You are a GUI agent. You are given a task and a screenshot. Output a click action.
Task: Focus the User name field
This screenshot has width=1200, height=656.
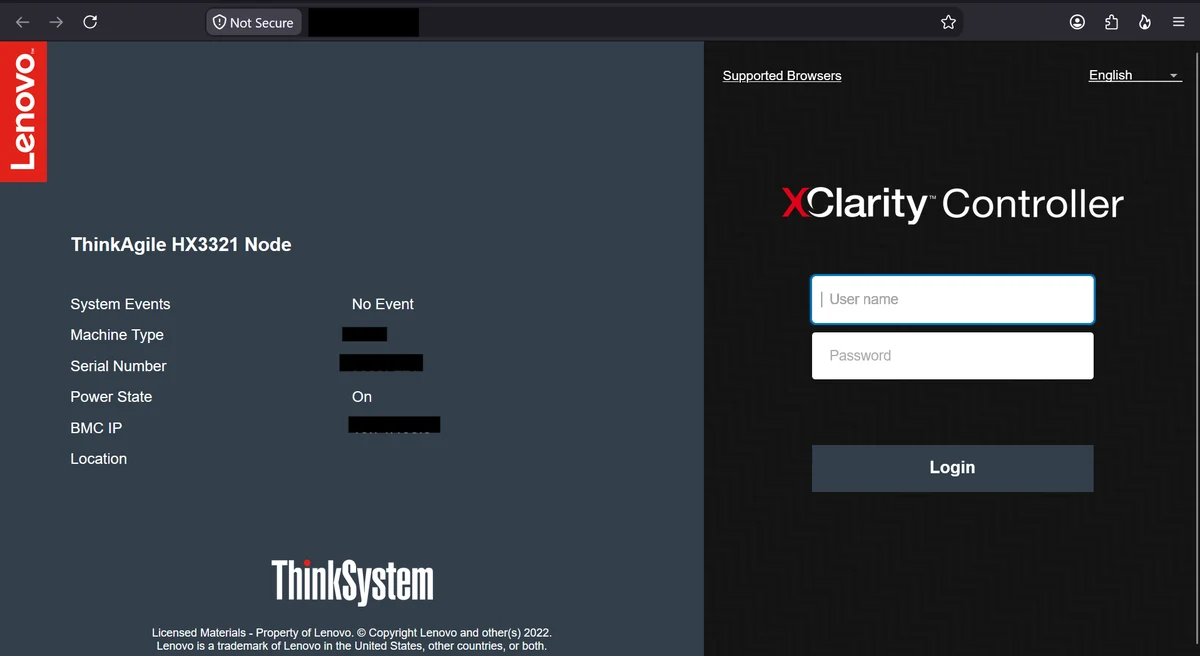pos(952,299)
